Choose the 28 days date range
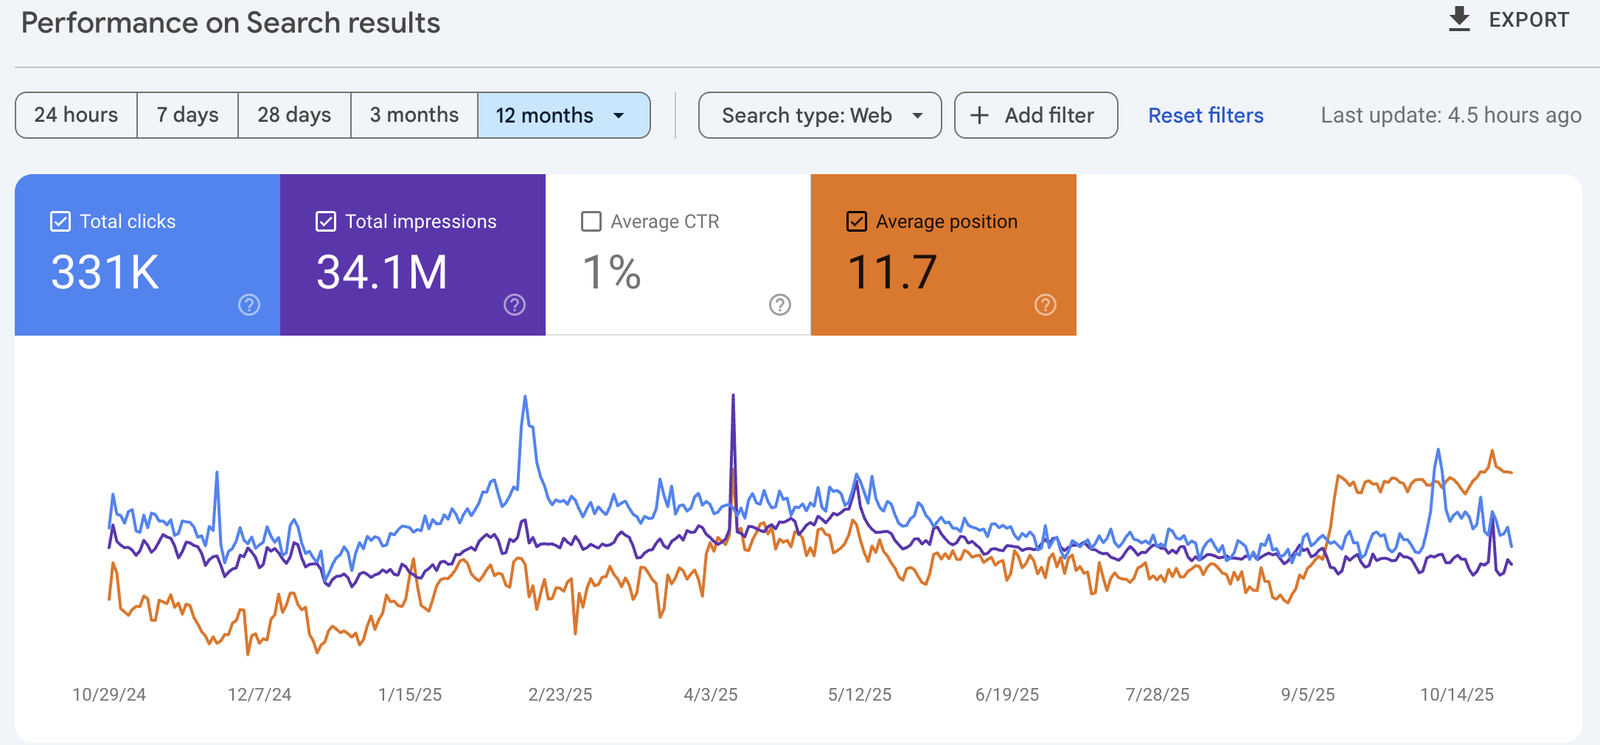The width and height of the screenshot is (1600, 745). [294, 116]
